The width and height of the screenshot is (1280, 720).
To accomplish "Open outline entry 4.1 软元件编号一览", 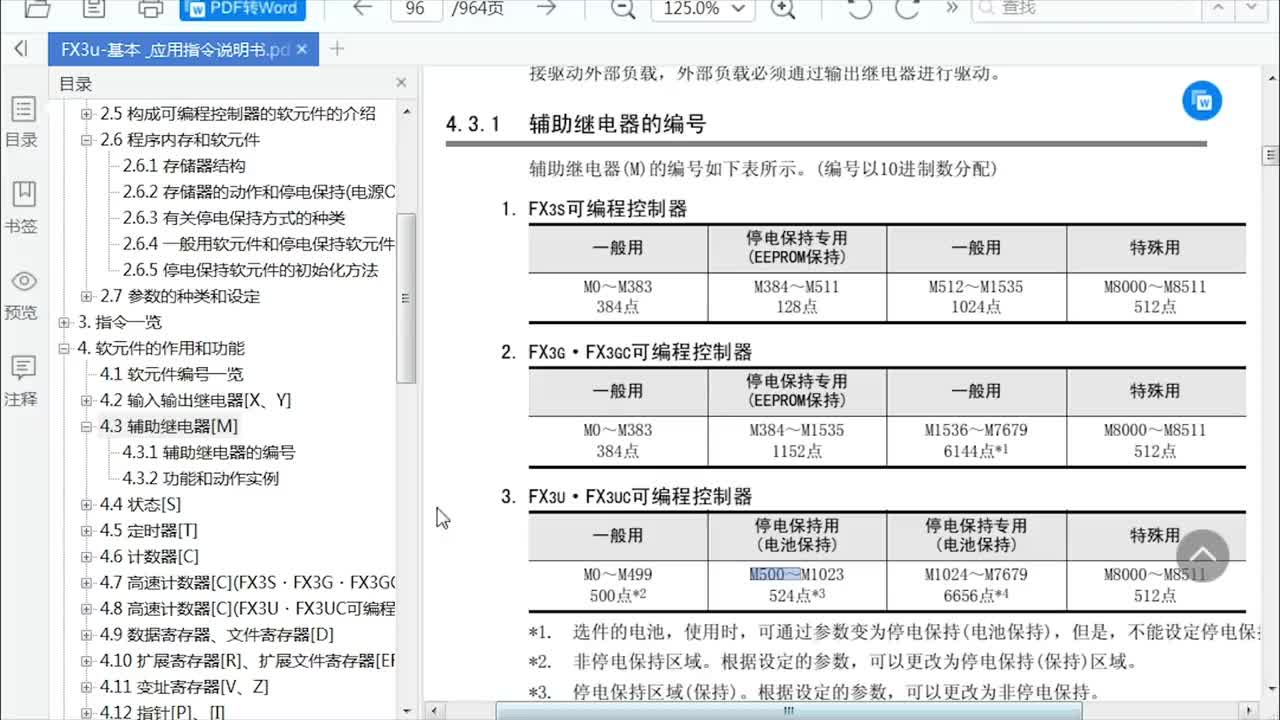I will coord(172,374).
